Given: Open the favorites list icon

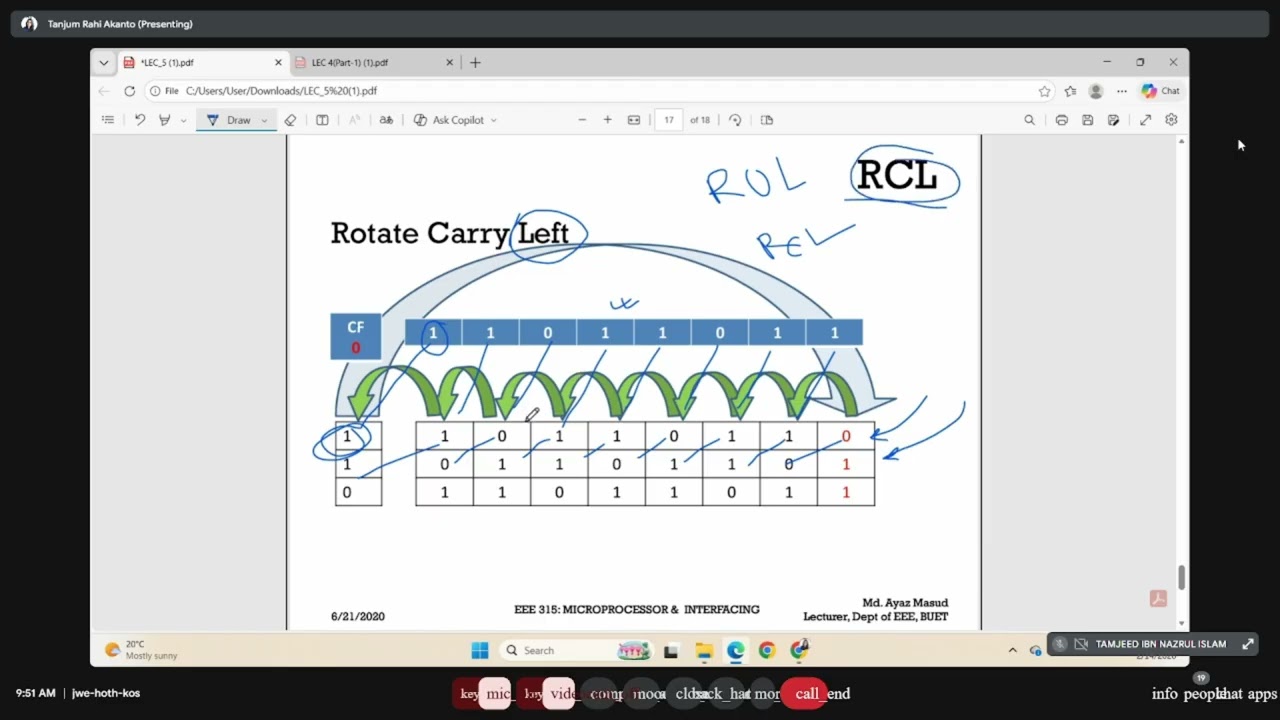Looking at the screenshot, I should (1070, 91).
